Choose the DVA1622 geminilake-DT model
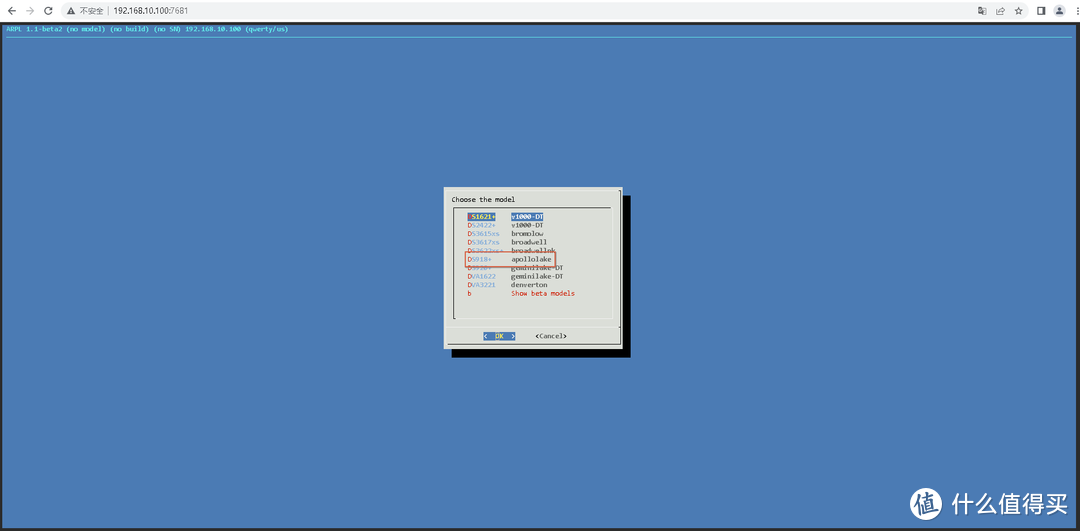Viewport: 1080px width, 531px height. [515, 276]
